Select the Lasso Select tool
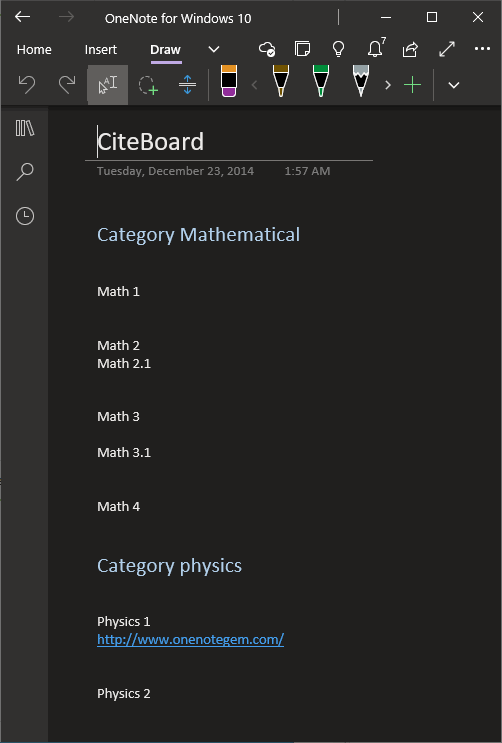Screen dimensions: 502x743 coord(148,85)
